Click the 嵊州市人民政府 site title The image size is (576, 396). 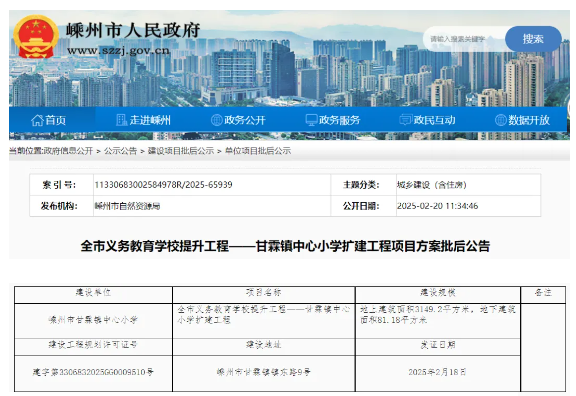click(x=133, y=30)
